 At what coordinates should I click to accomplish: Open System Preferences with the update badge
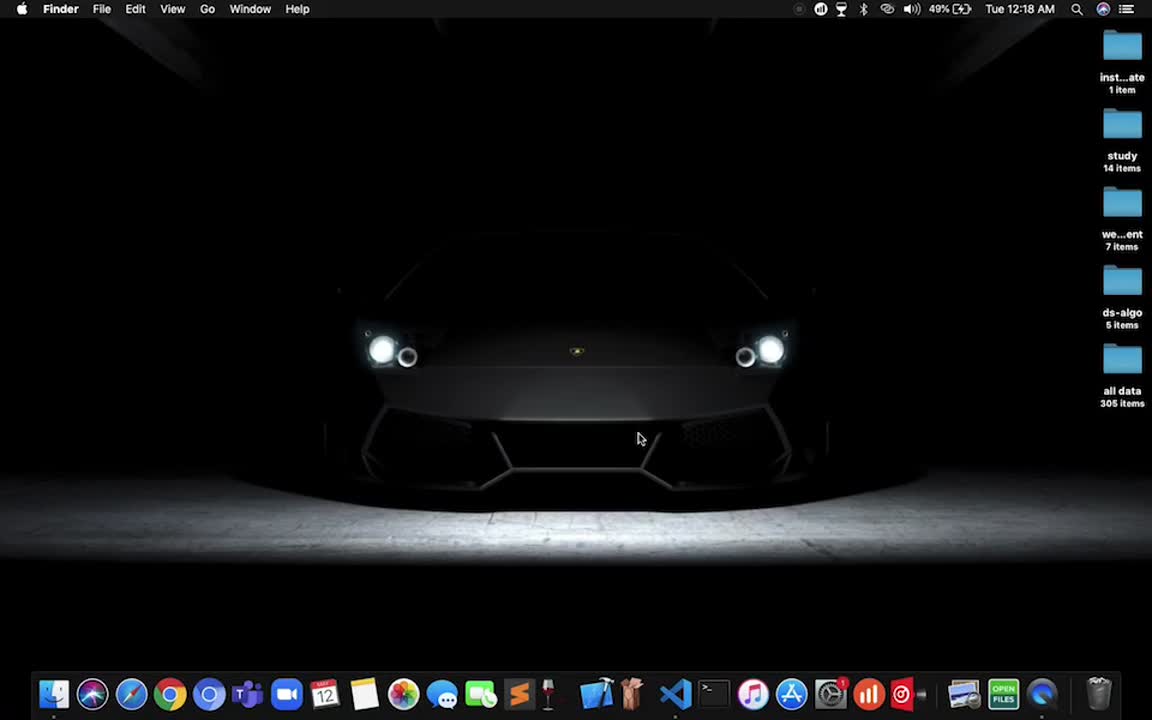coord(830,694)
